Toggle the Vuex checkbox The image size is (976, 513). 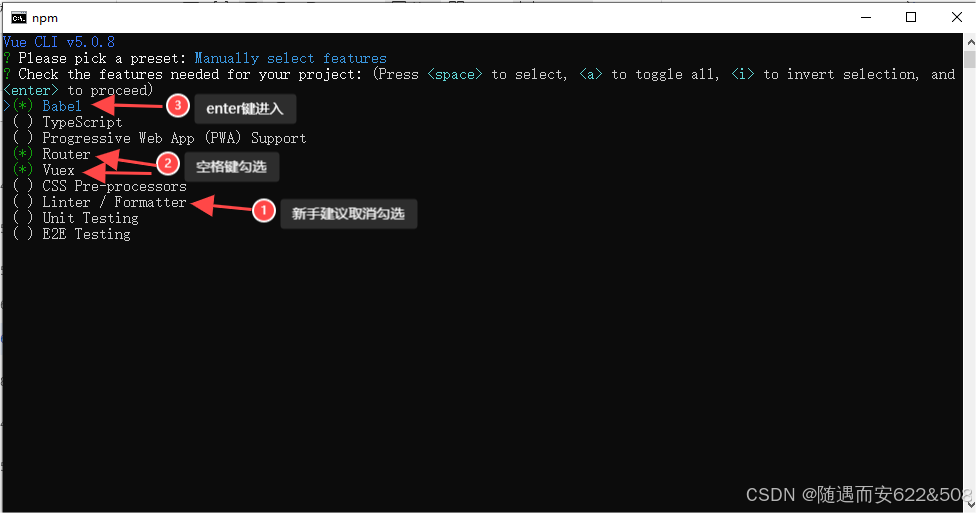[23, 170]
